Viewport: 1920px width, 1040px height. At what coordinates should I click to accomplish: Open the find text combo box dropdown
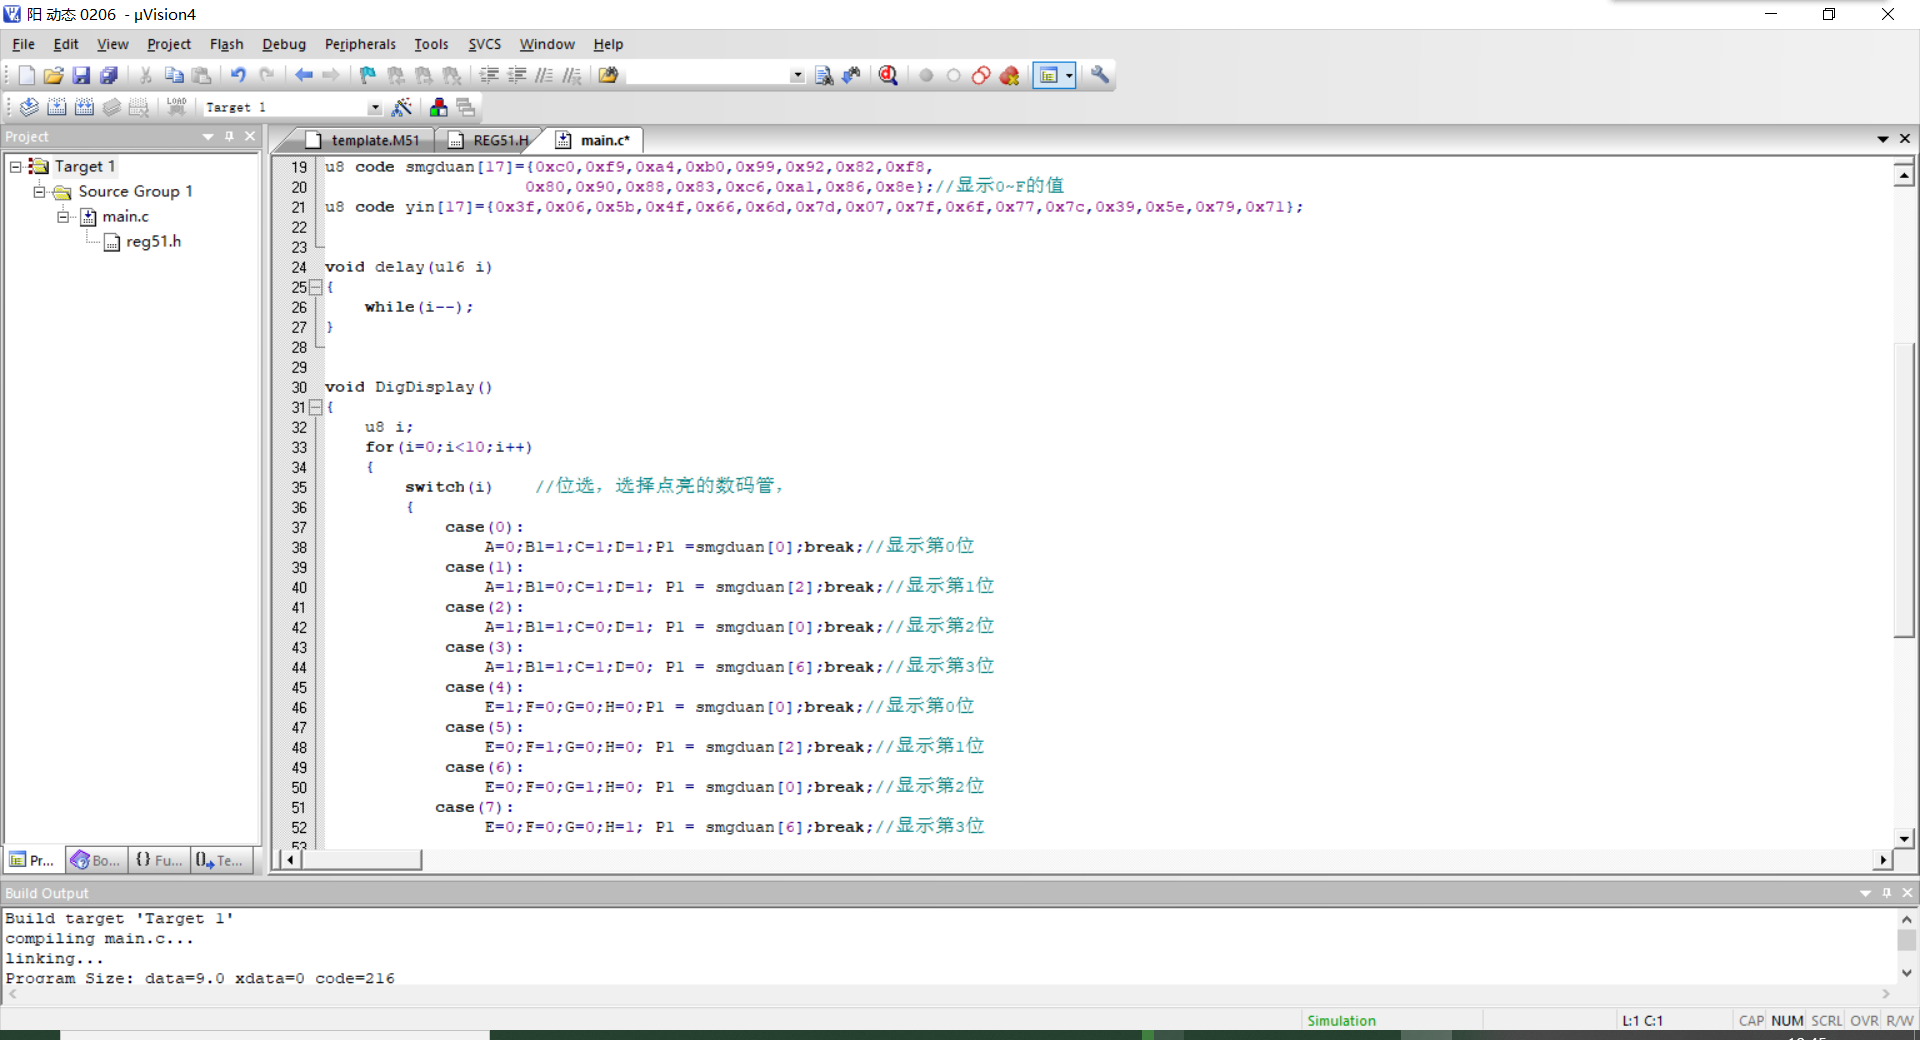[797, 75]
